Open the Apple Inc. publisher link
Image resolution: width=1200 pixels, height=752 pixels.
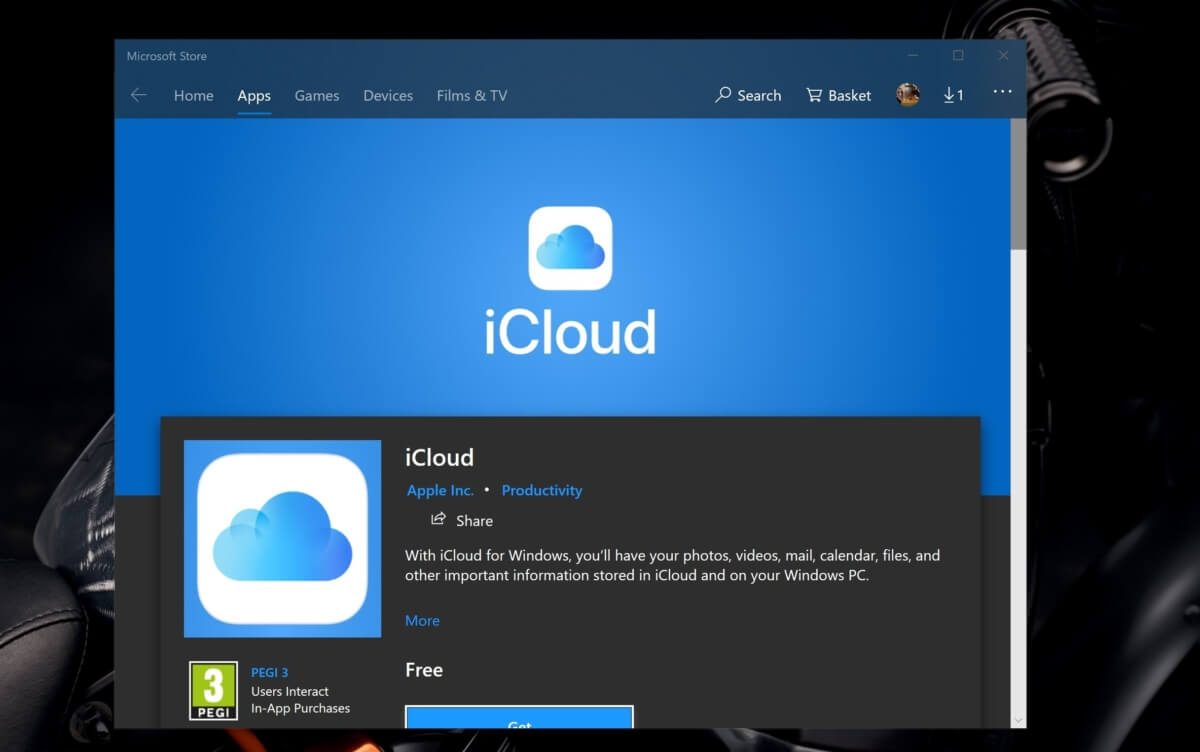click(440, 490)
